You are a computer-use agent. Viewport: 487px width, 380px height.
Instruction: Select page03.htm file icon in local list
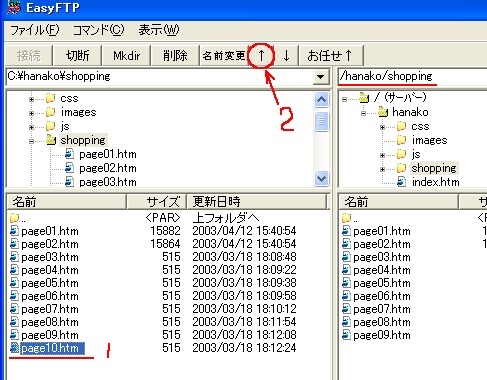[14, 257]
